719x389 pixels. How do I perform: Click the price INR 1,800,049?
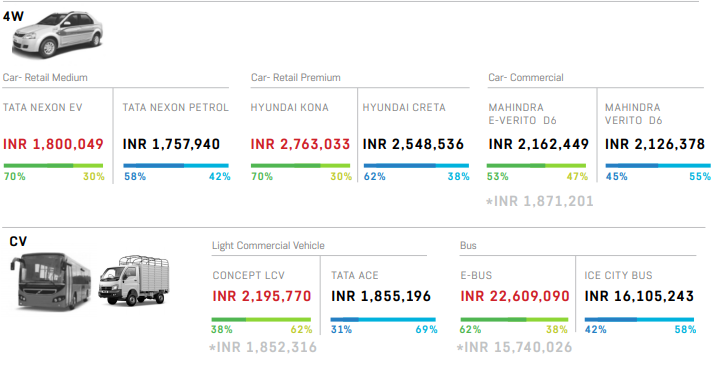click(53, 144)
